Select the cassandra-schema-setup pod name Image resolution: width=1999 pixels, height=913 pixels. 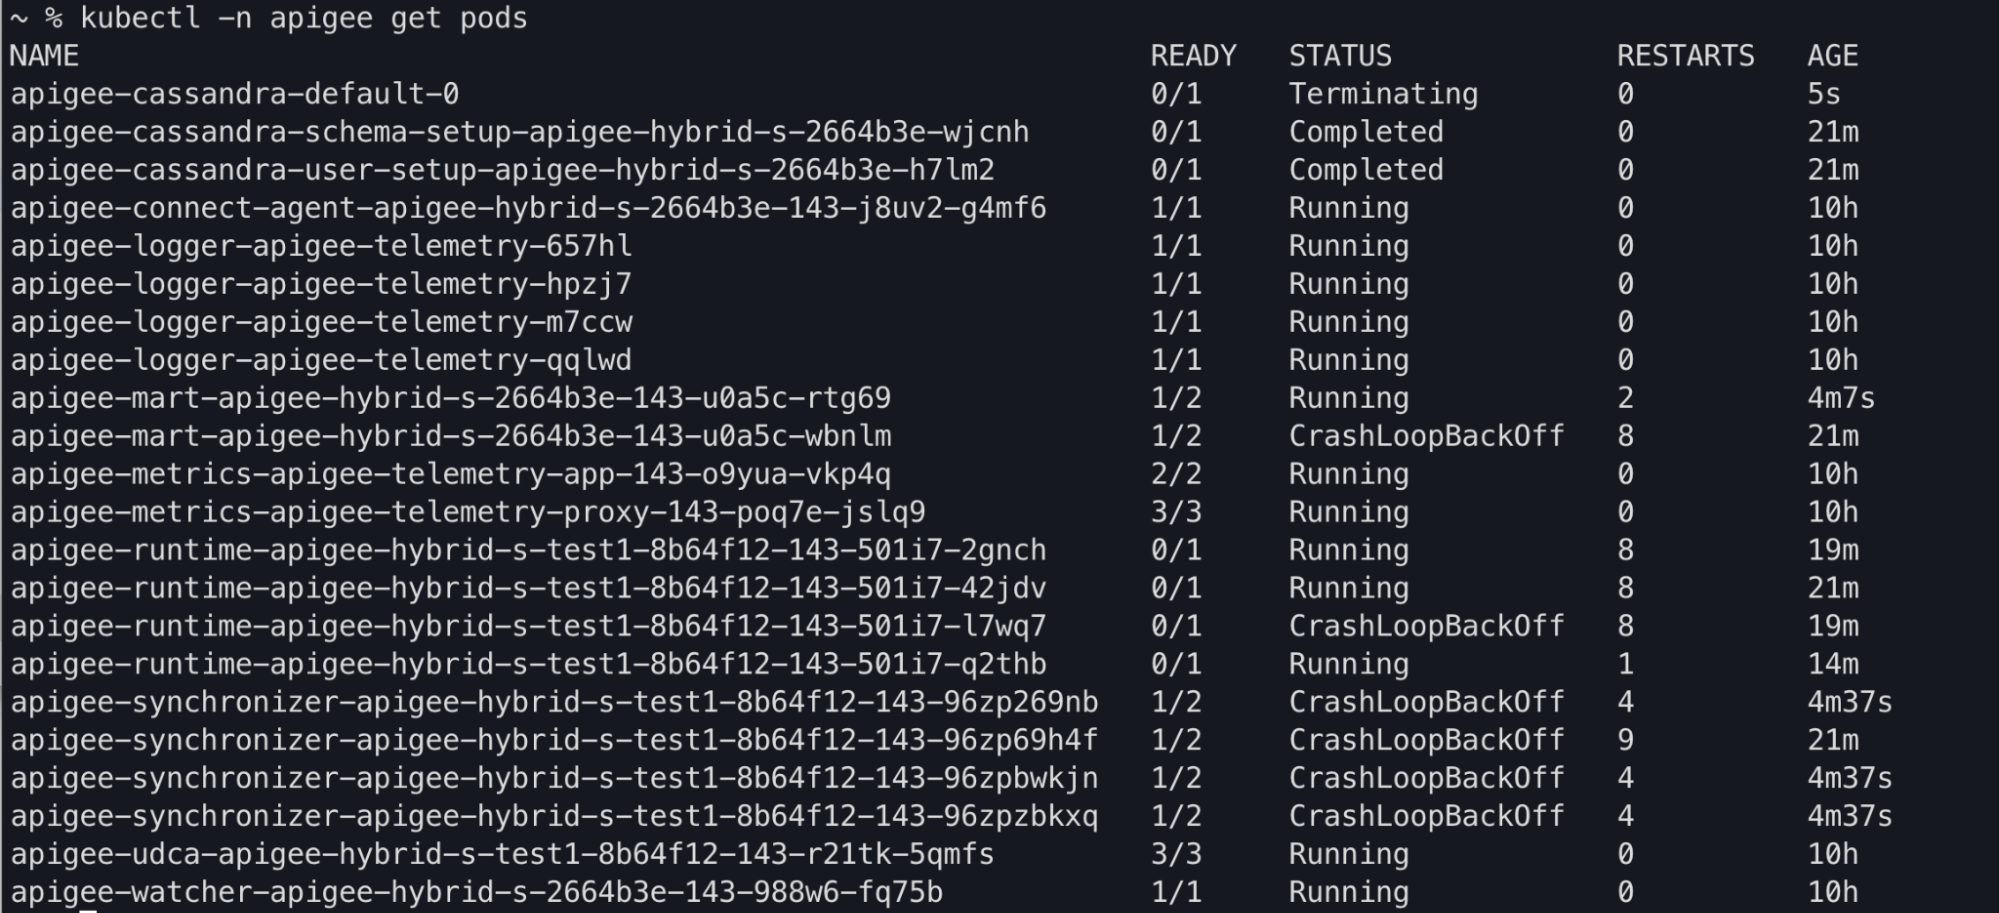[520, 132]
